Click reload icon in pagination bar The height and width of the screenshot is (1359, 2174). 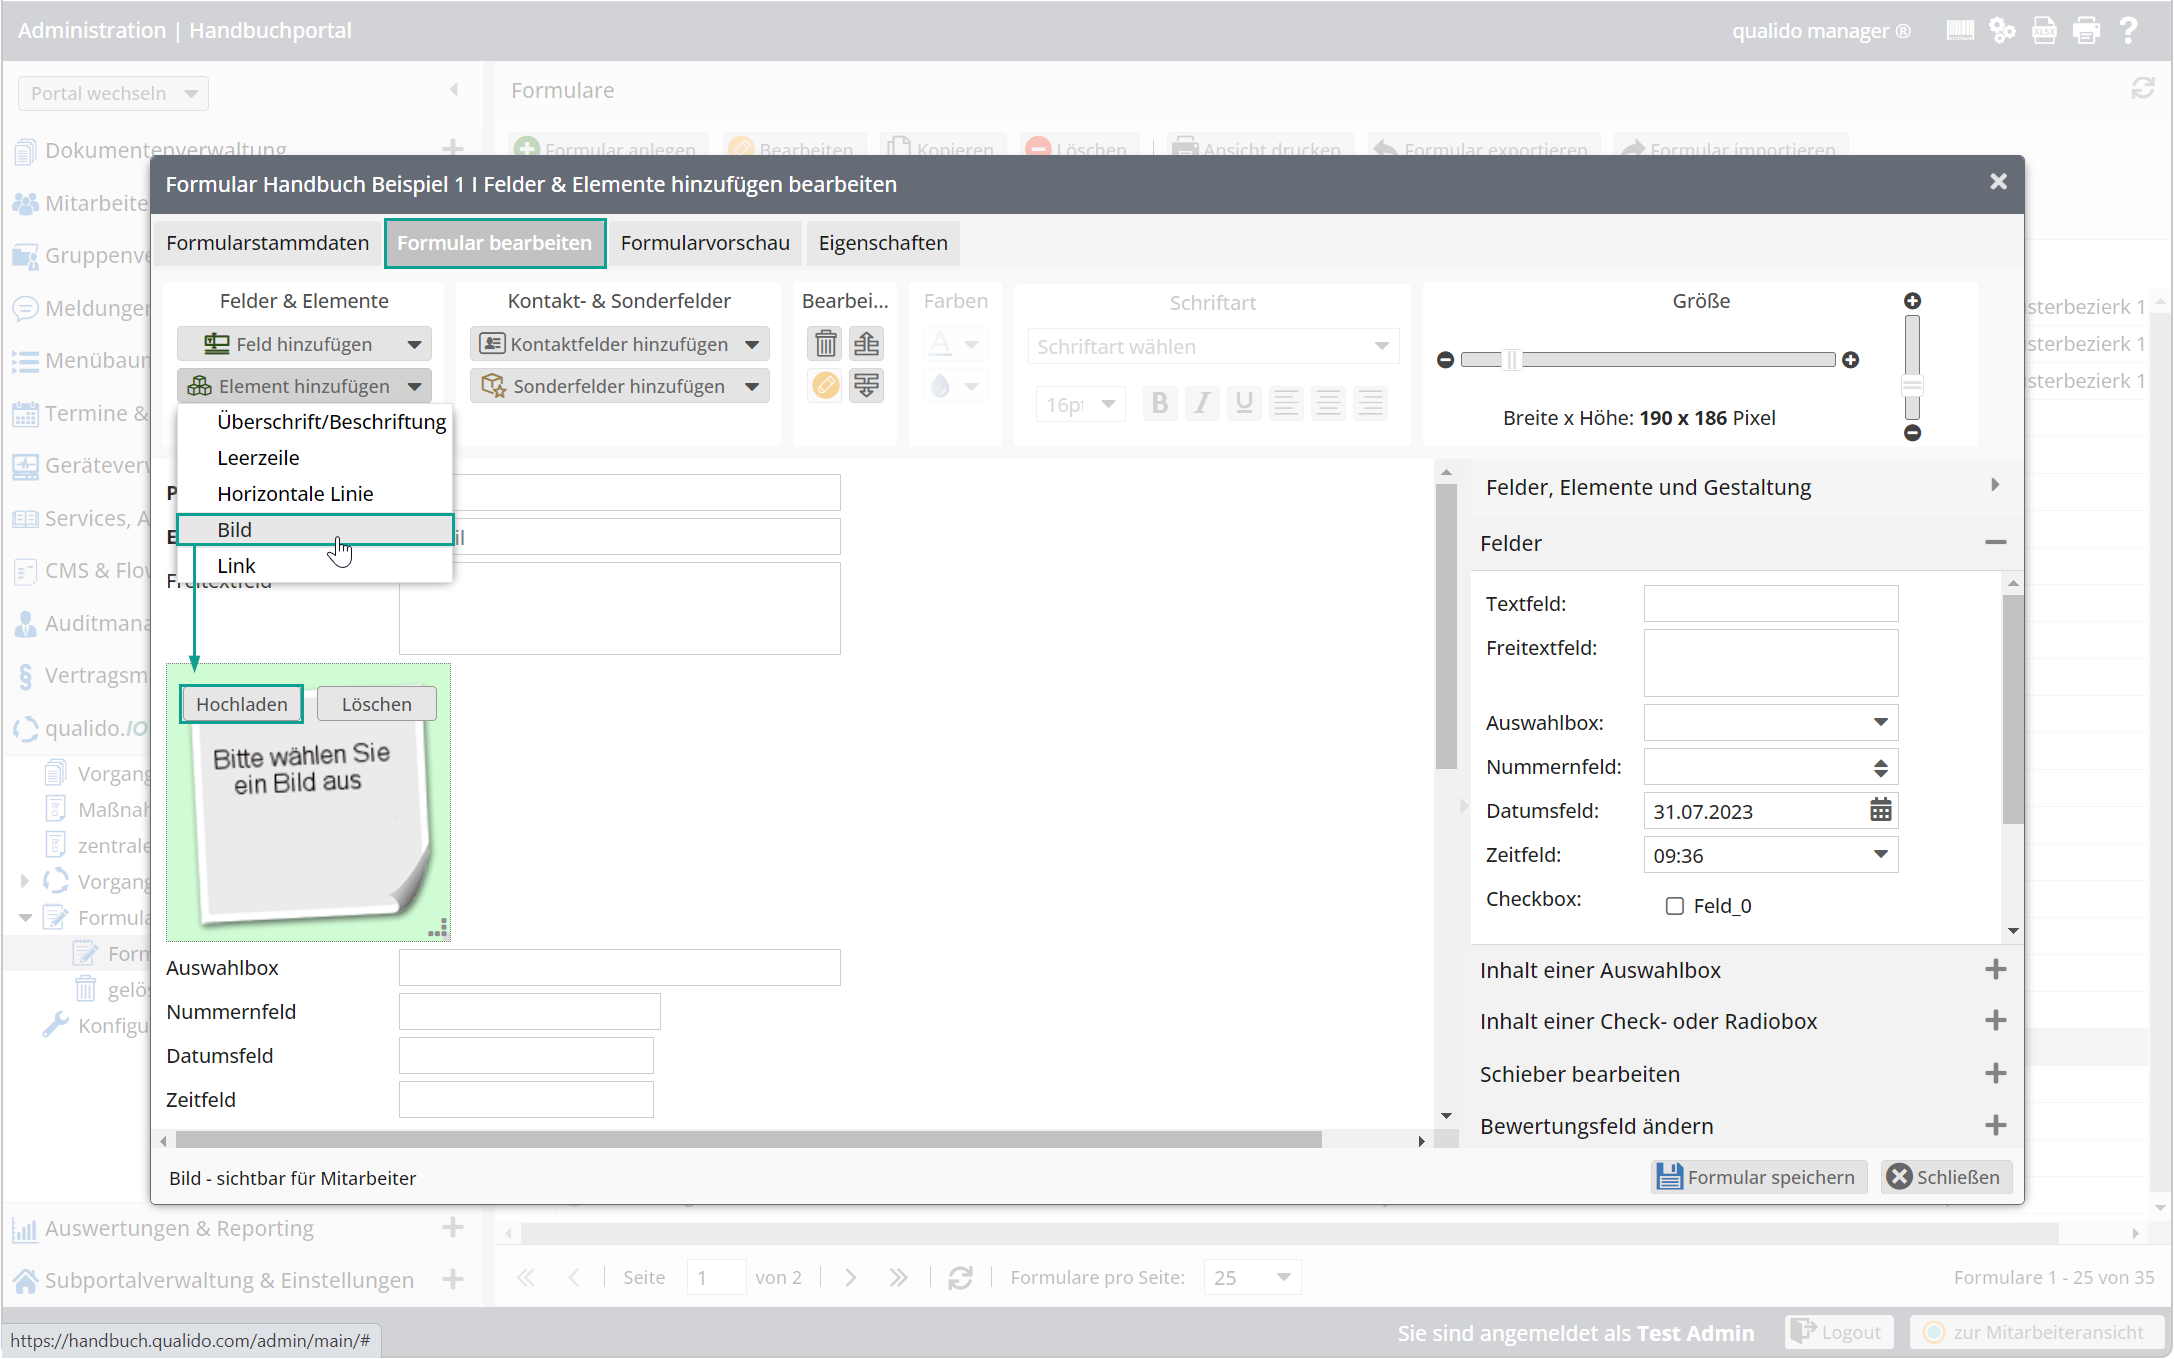point(960,1278)
